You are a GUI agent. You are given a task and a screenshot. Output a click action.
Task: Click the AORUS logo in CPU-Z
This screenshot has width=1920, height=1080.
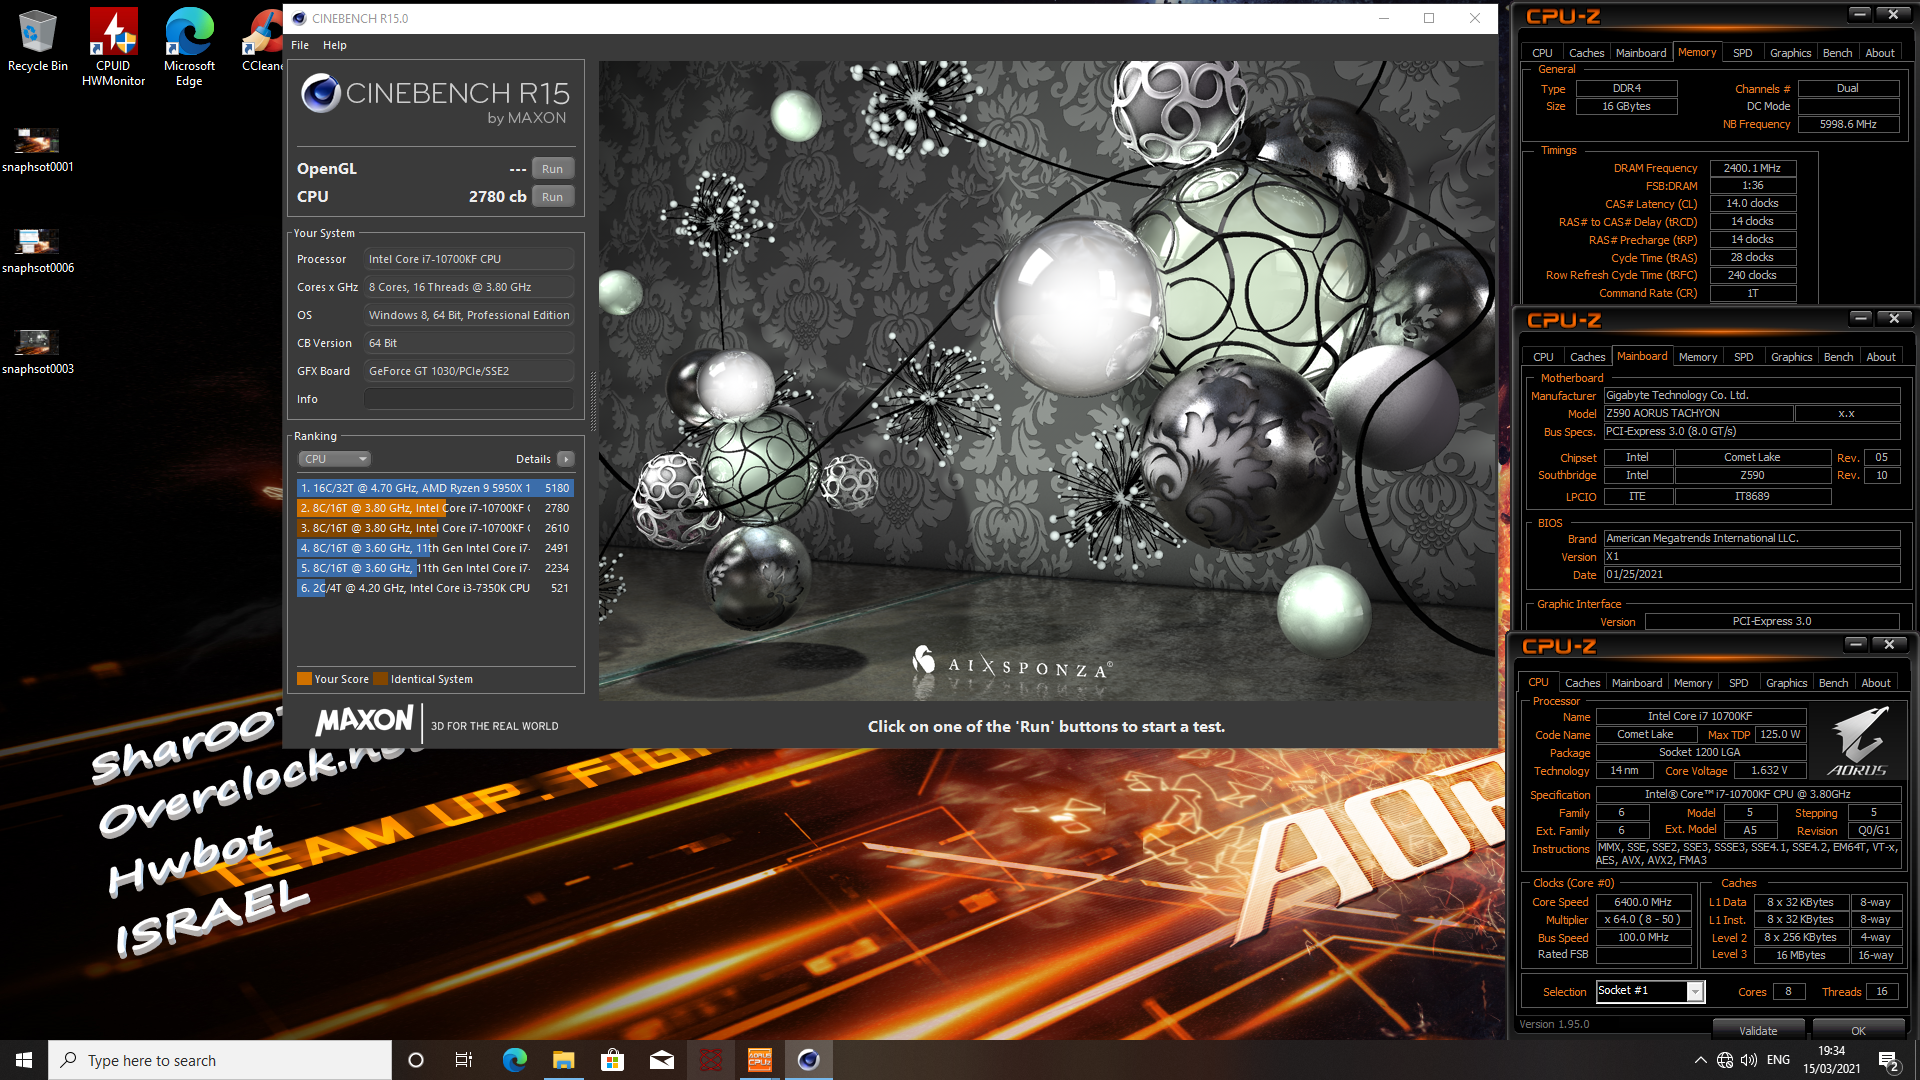(x=1858, y=742)
